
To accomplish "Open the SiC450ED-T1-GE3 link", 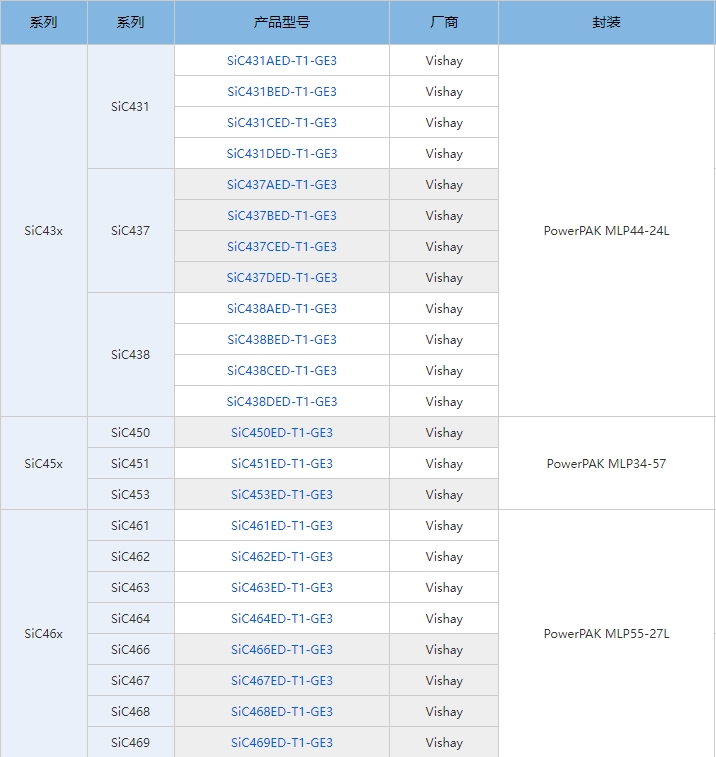I will click(281, 433).
